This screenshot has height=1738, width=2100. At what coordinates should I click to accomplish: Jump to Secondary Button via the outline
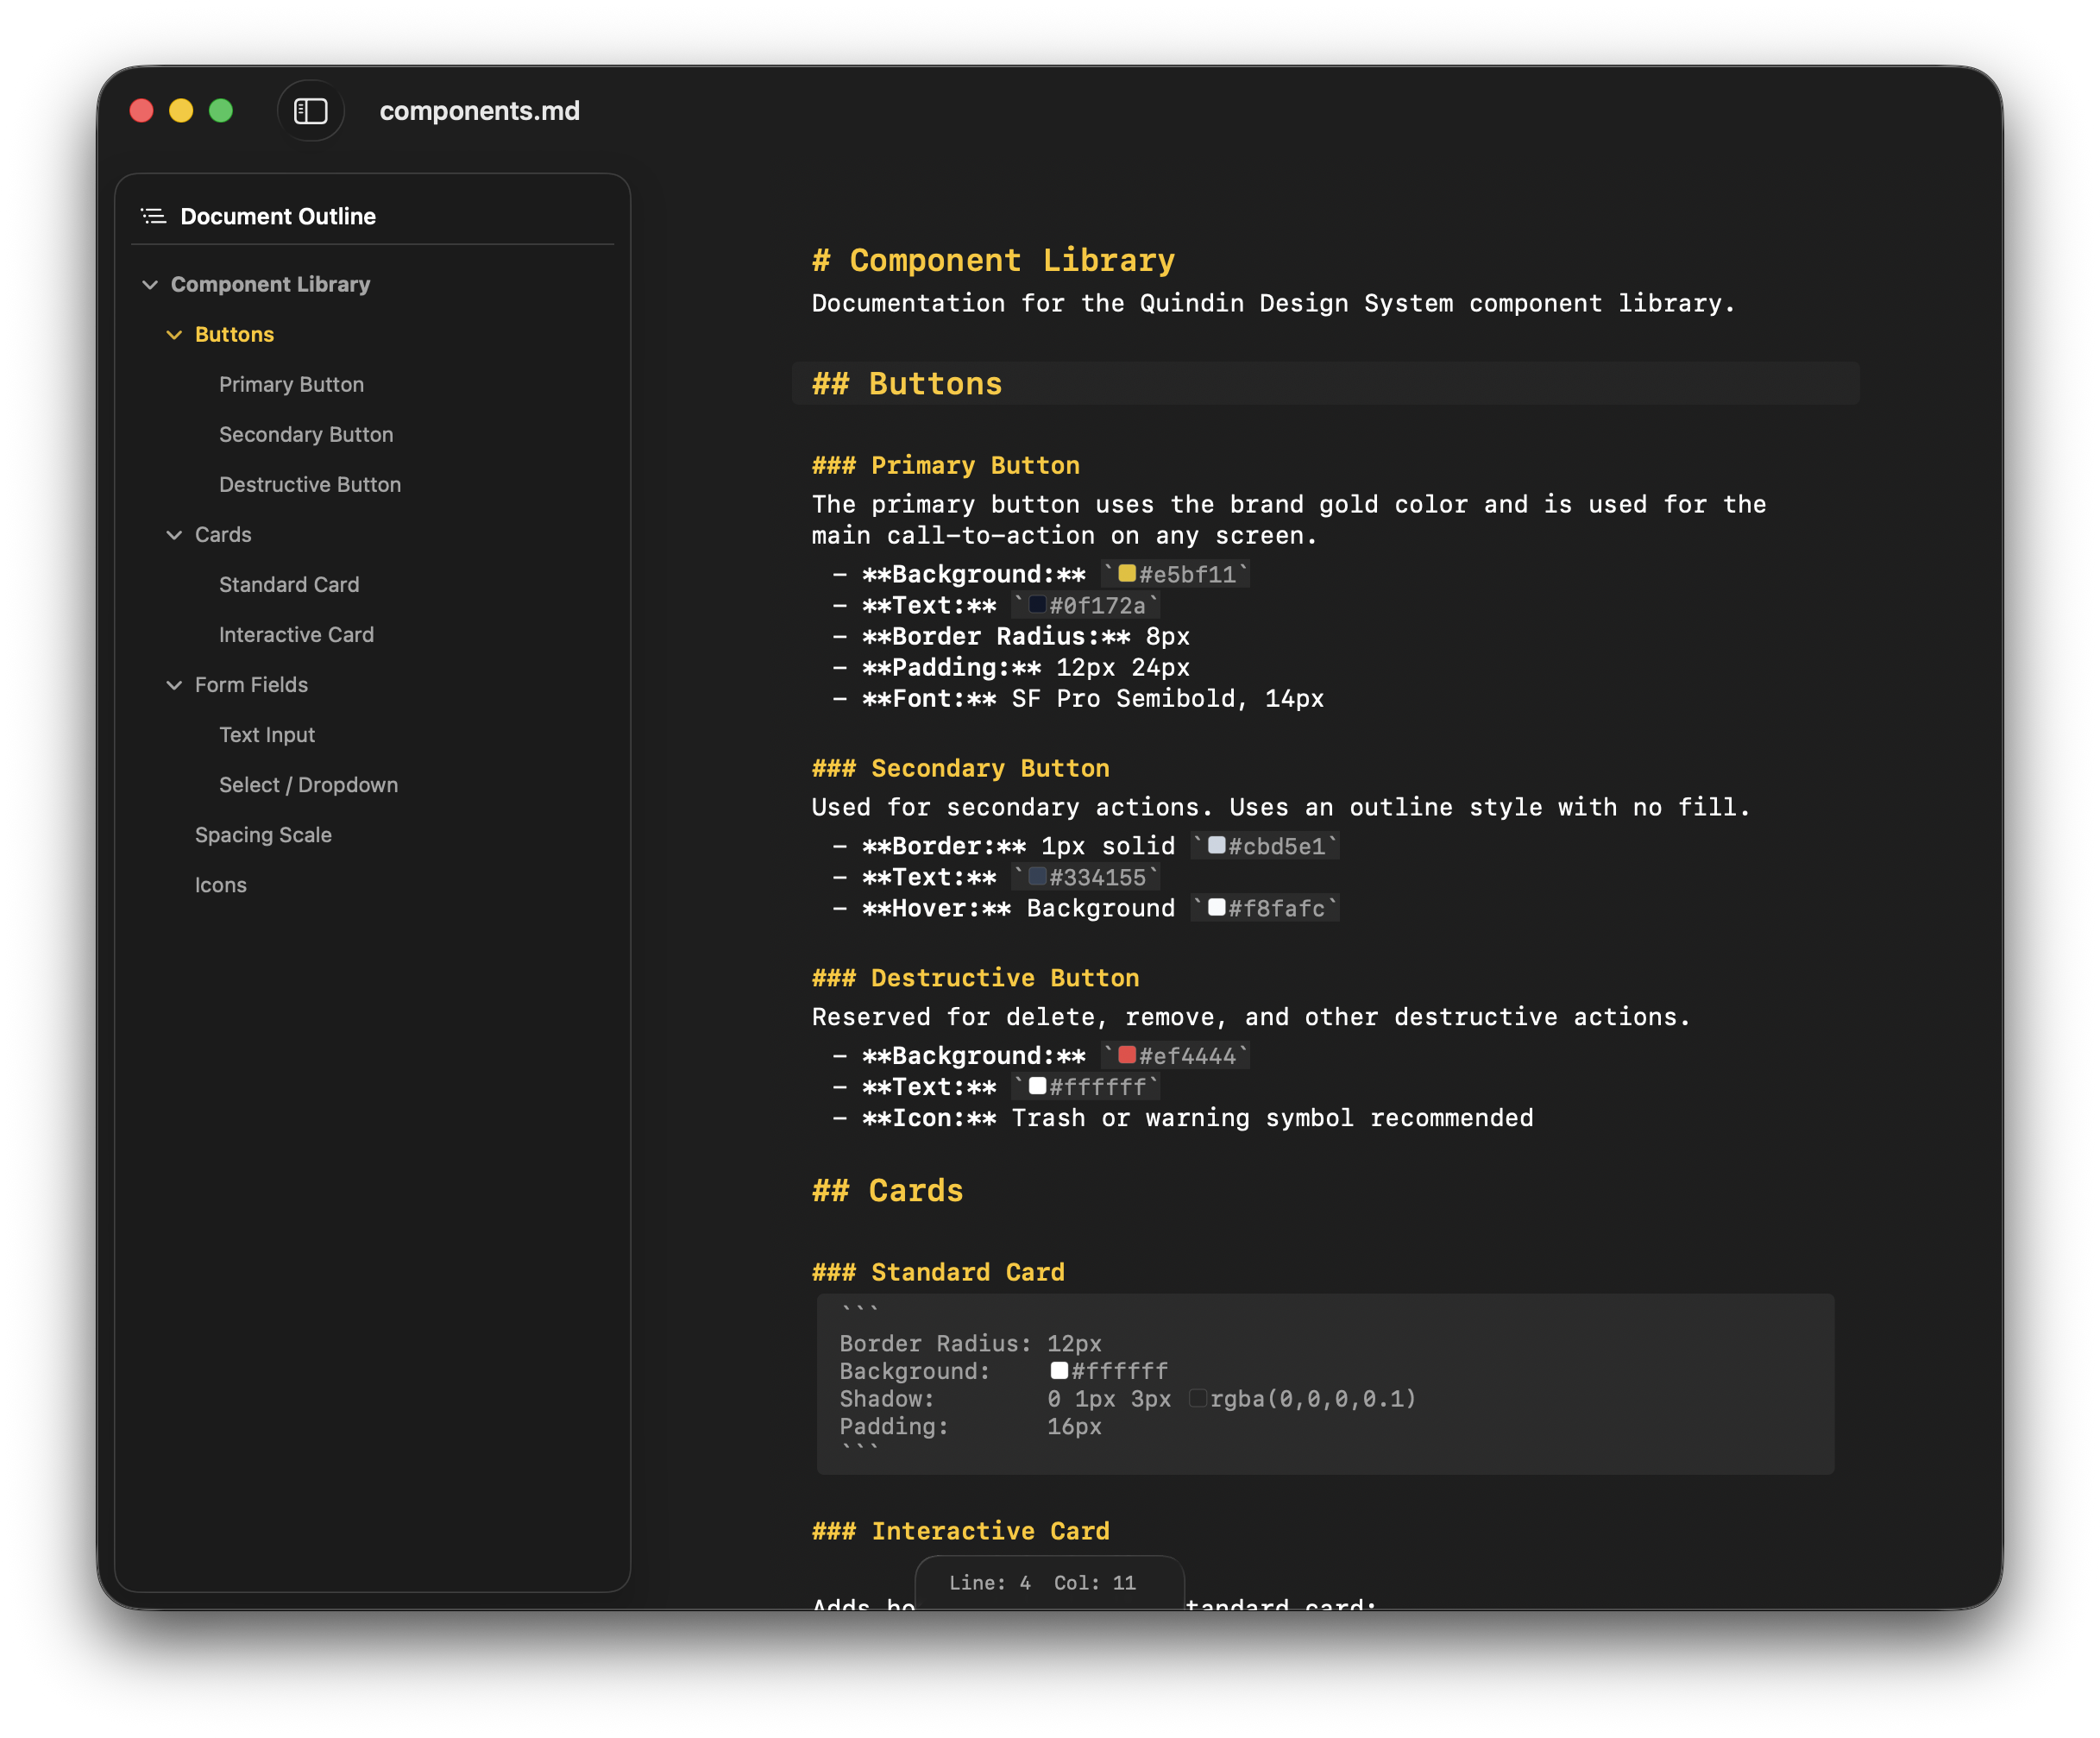coord(306,434)
